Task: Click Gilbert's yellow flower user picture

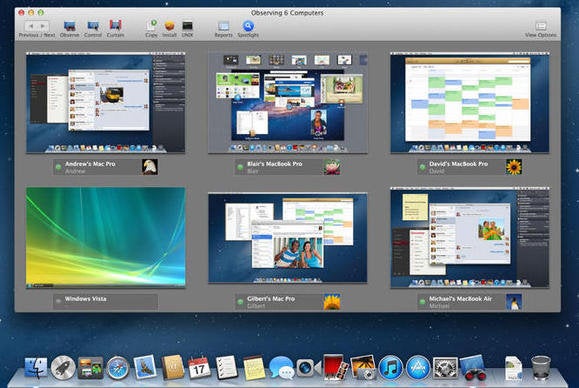Action: [x=332, y=302]
